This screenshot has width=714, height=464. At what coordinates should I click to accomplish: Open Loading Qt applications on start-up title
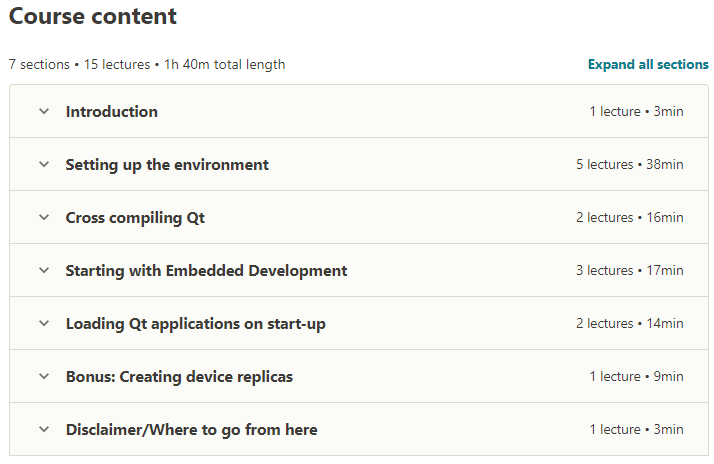[x=195, y=324]
